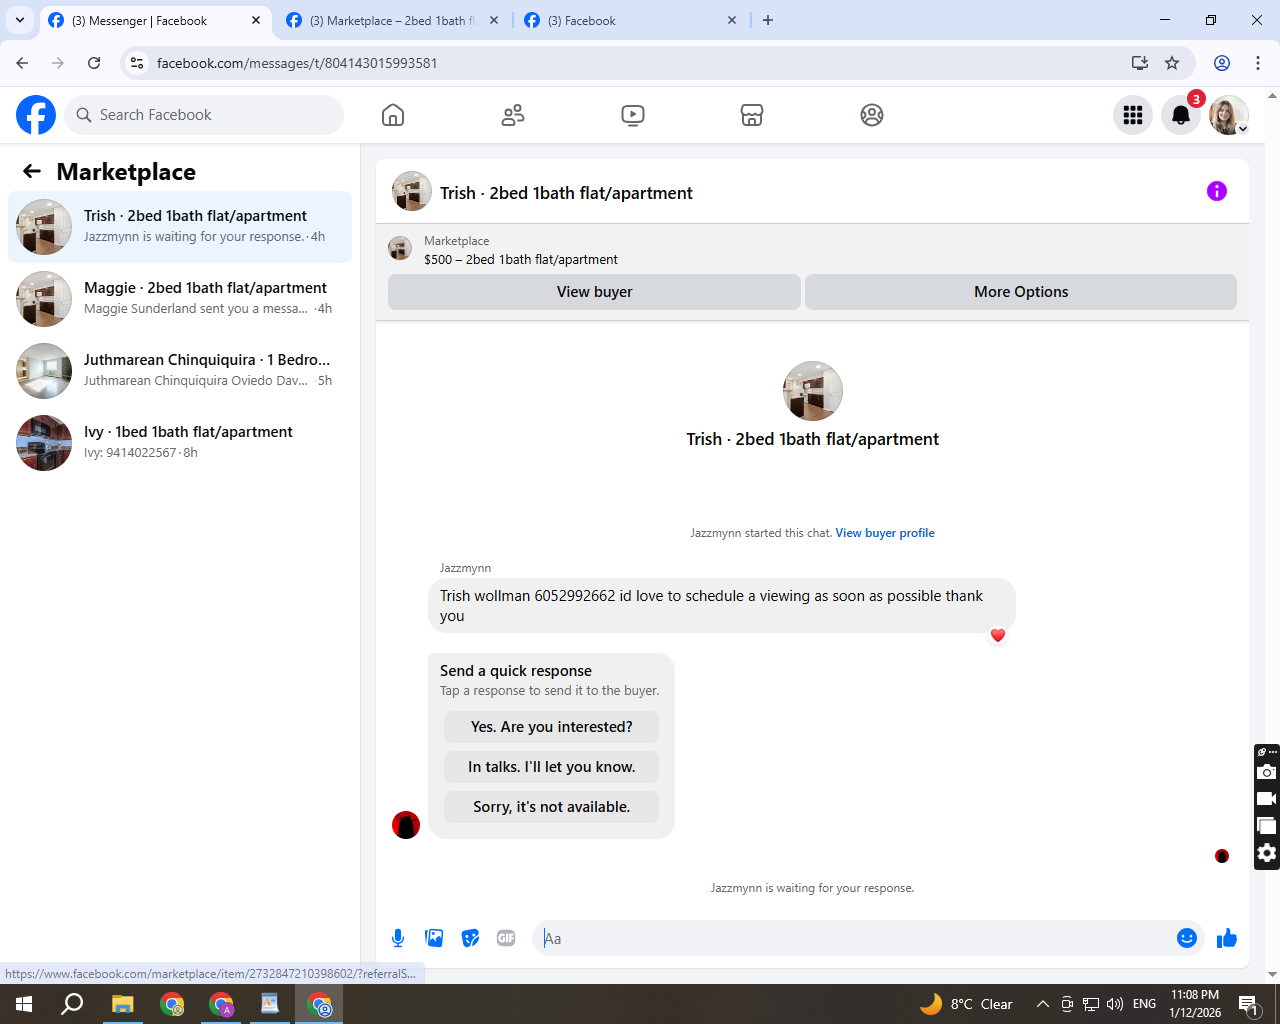Open the Menu grid icon
The height and width of the screenshot is (1024, 1280).
pos(1133,115)
